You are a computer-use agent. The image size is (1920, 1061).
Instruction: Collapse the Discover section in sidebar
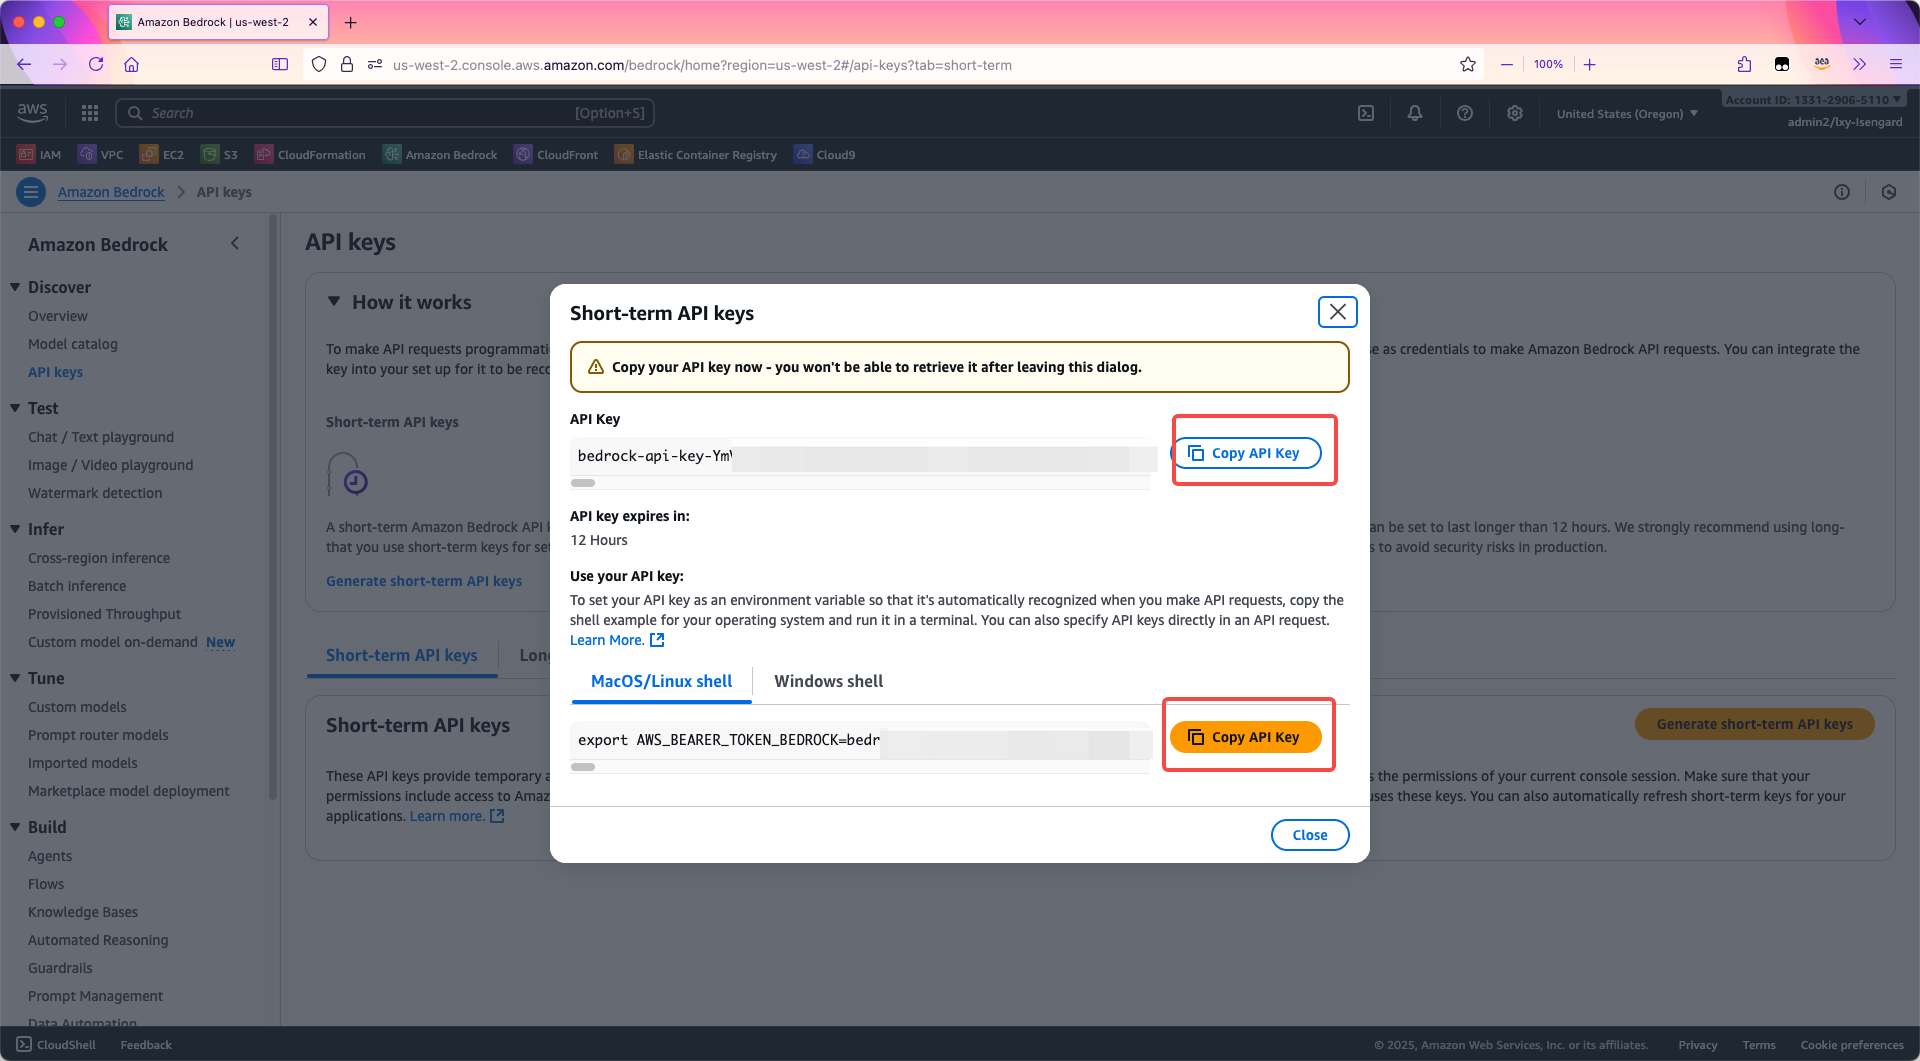click(15, 287)
